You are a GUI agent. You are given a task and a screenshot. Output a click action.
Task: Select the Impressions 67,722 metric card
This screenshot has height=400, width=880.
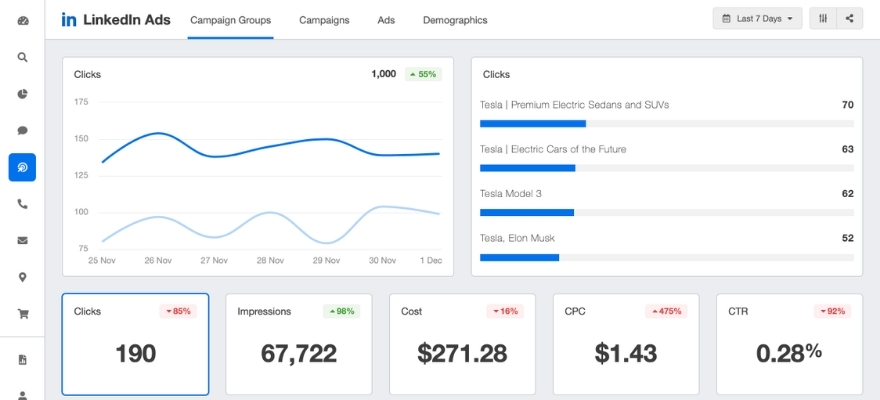[x=299, y=344]
